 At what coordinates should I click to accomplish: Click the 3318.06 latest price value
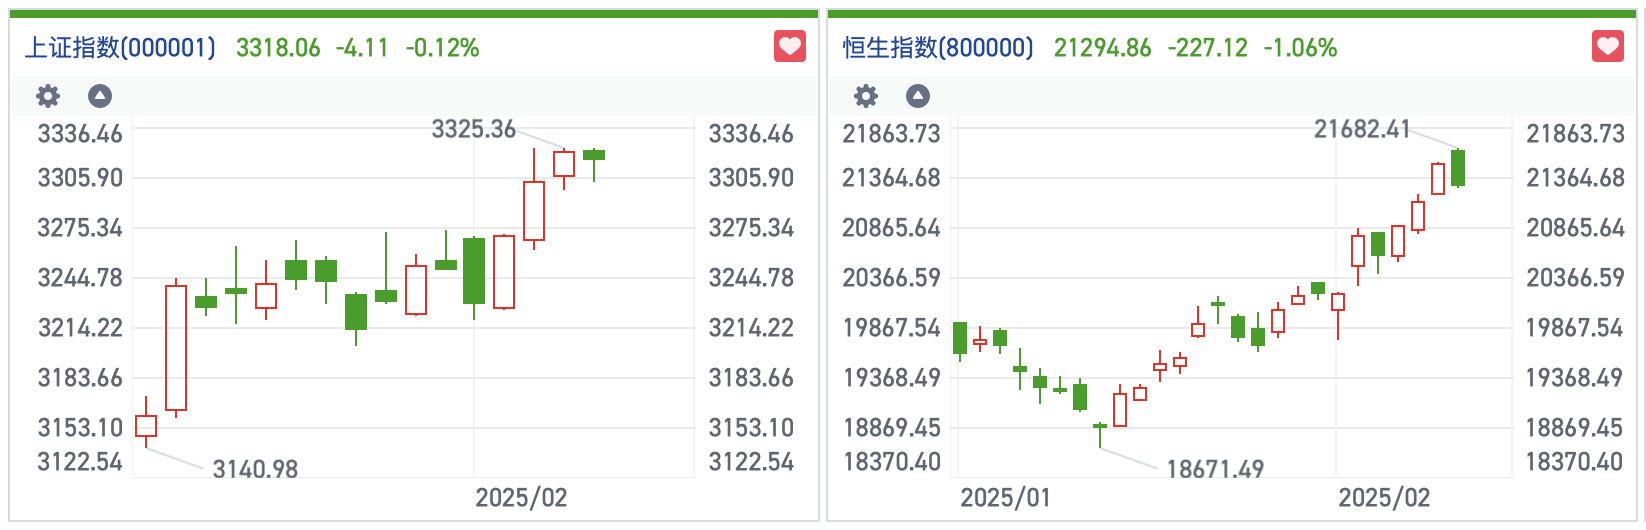pyautogui.click(x=278, y=48)
